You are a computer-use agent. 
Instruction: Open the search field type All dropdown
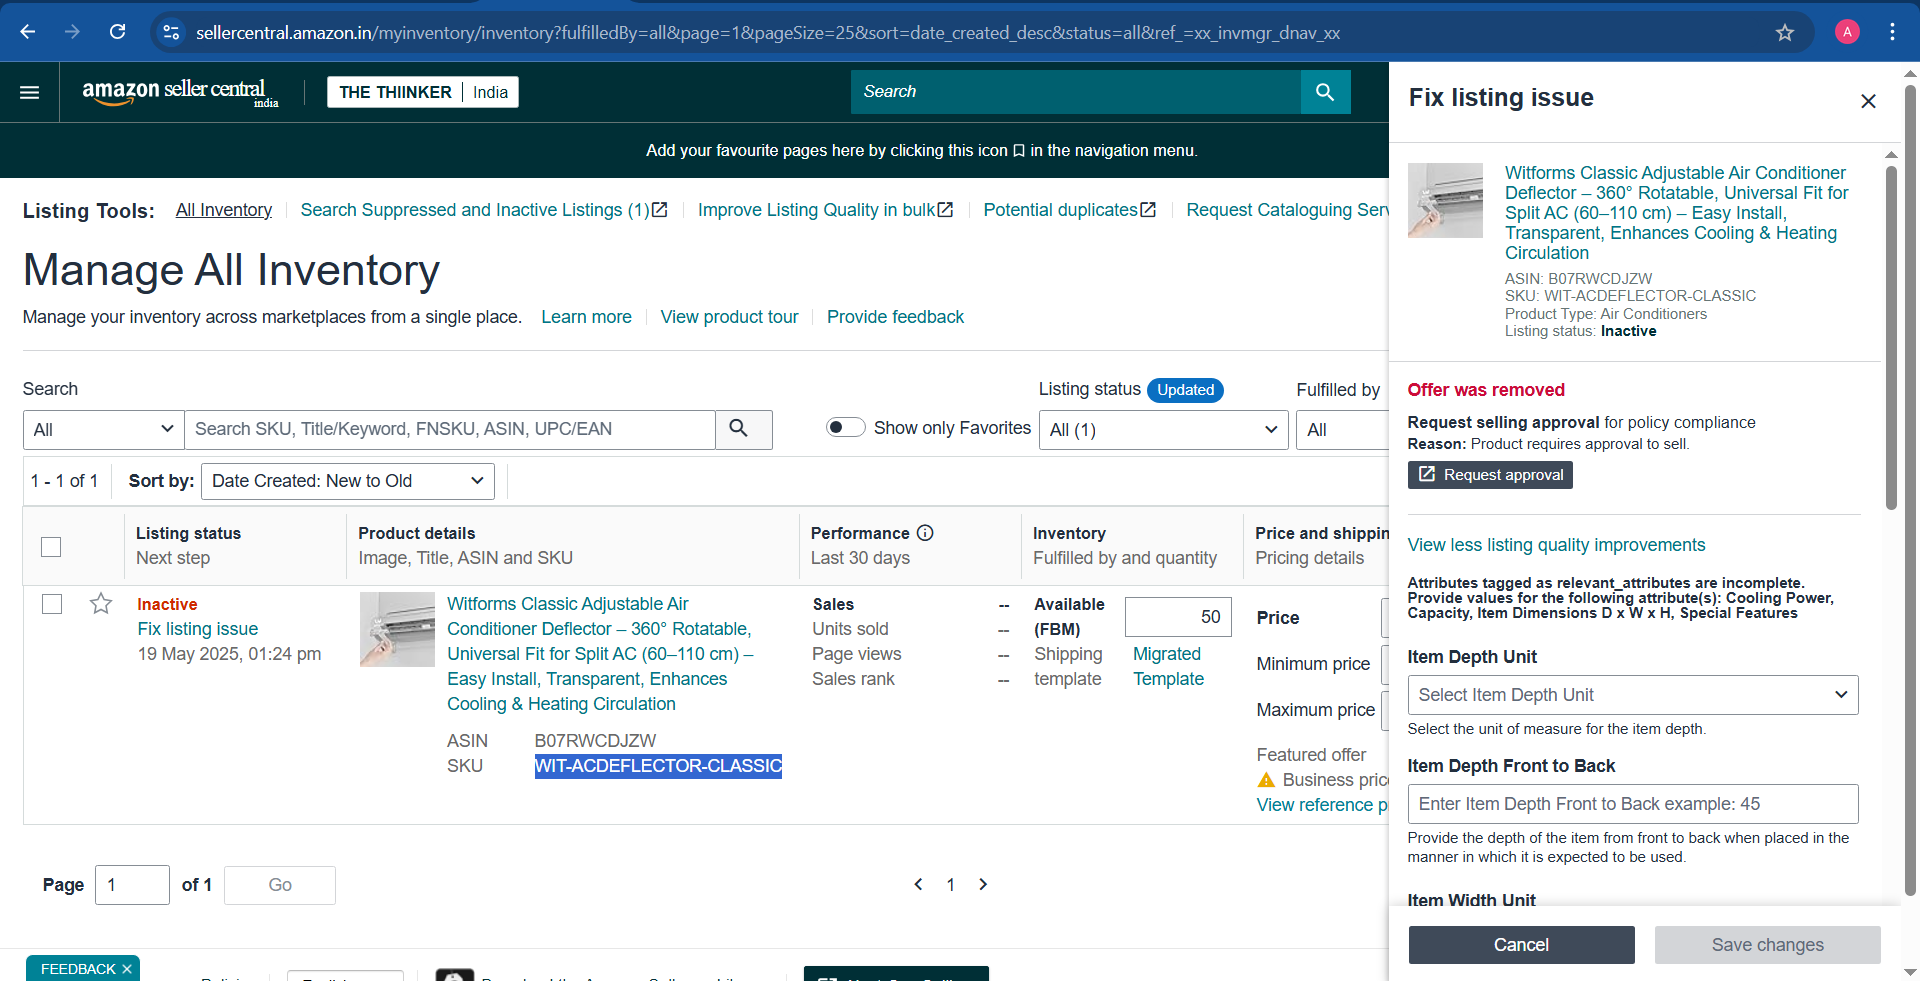tap(103, 429)
